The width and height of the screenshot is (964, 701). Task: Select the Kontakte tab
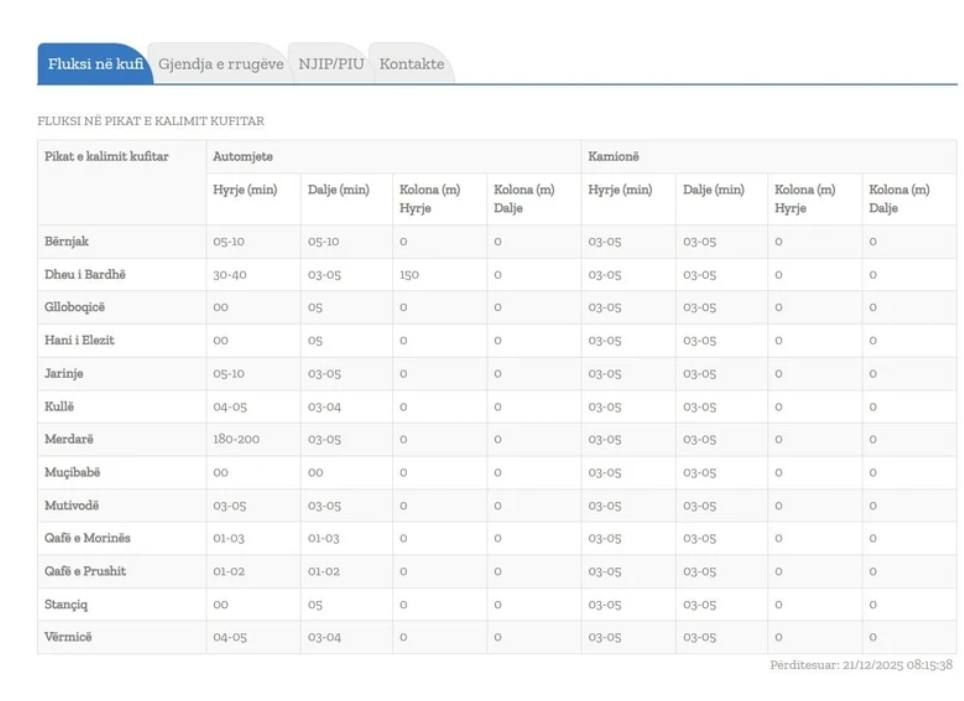411,64
